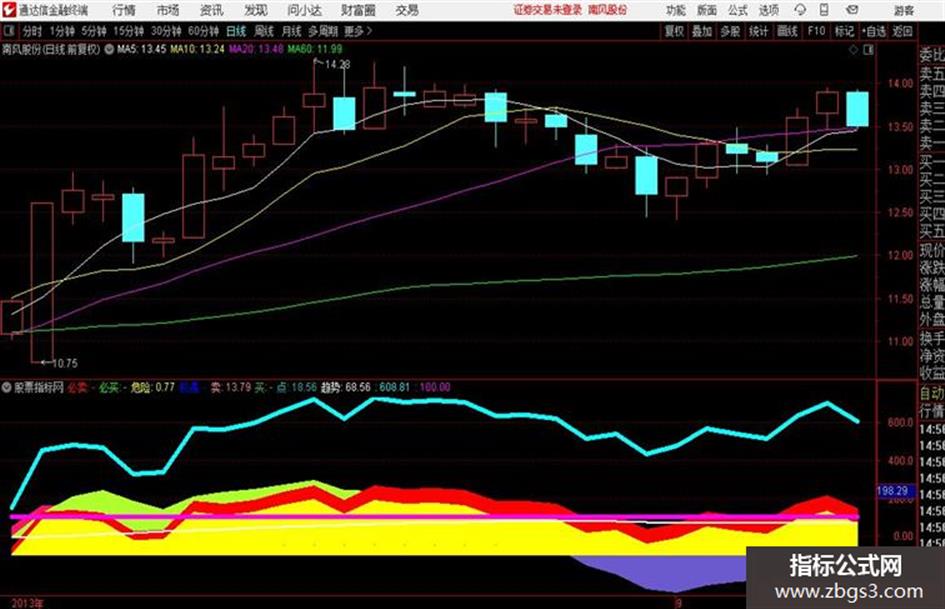Switch to the 月线 monthly tab
945x609 pixels.
(x=292, y=31)
